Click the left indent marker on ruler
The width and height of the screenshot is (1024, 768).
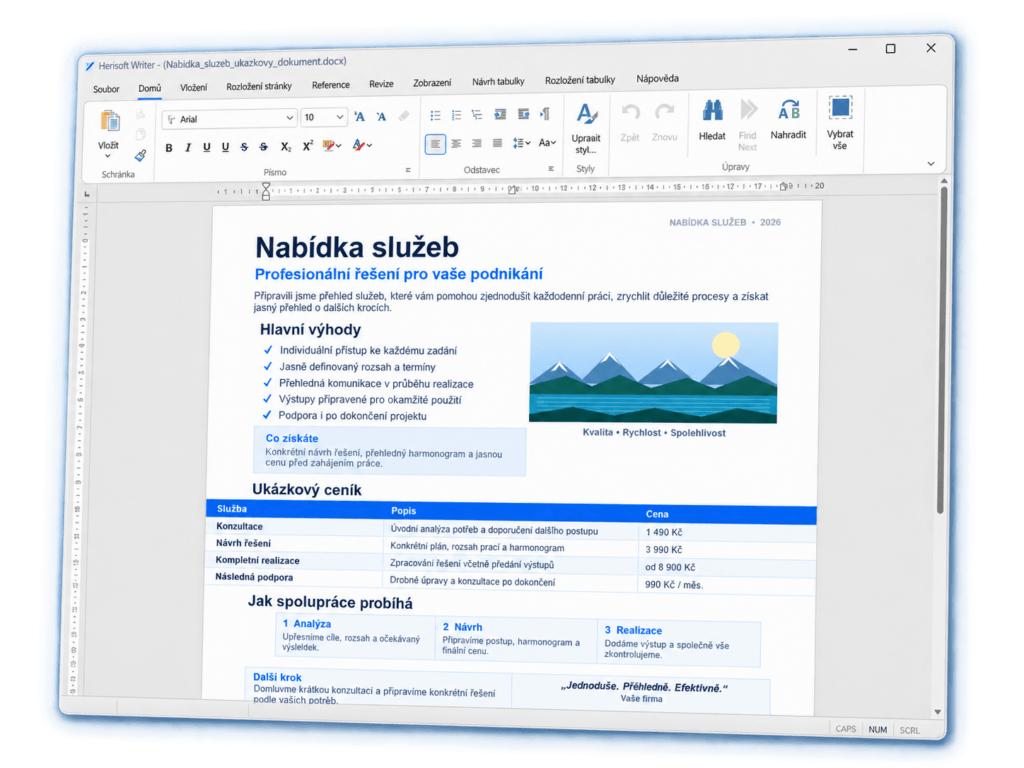pyautogui.click(x=266, y=191)
